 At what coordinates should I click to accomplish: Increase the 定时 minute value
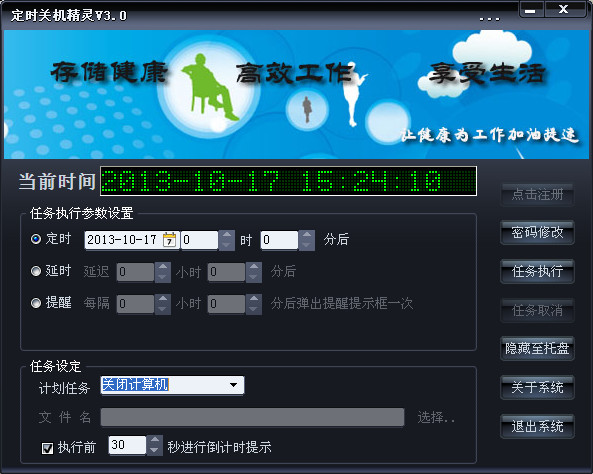(x=307, y=235)
